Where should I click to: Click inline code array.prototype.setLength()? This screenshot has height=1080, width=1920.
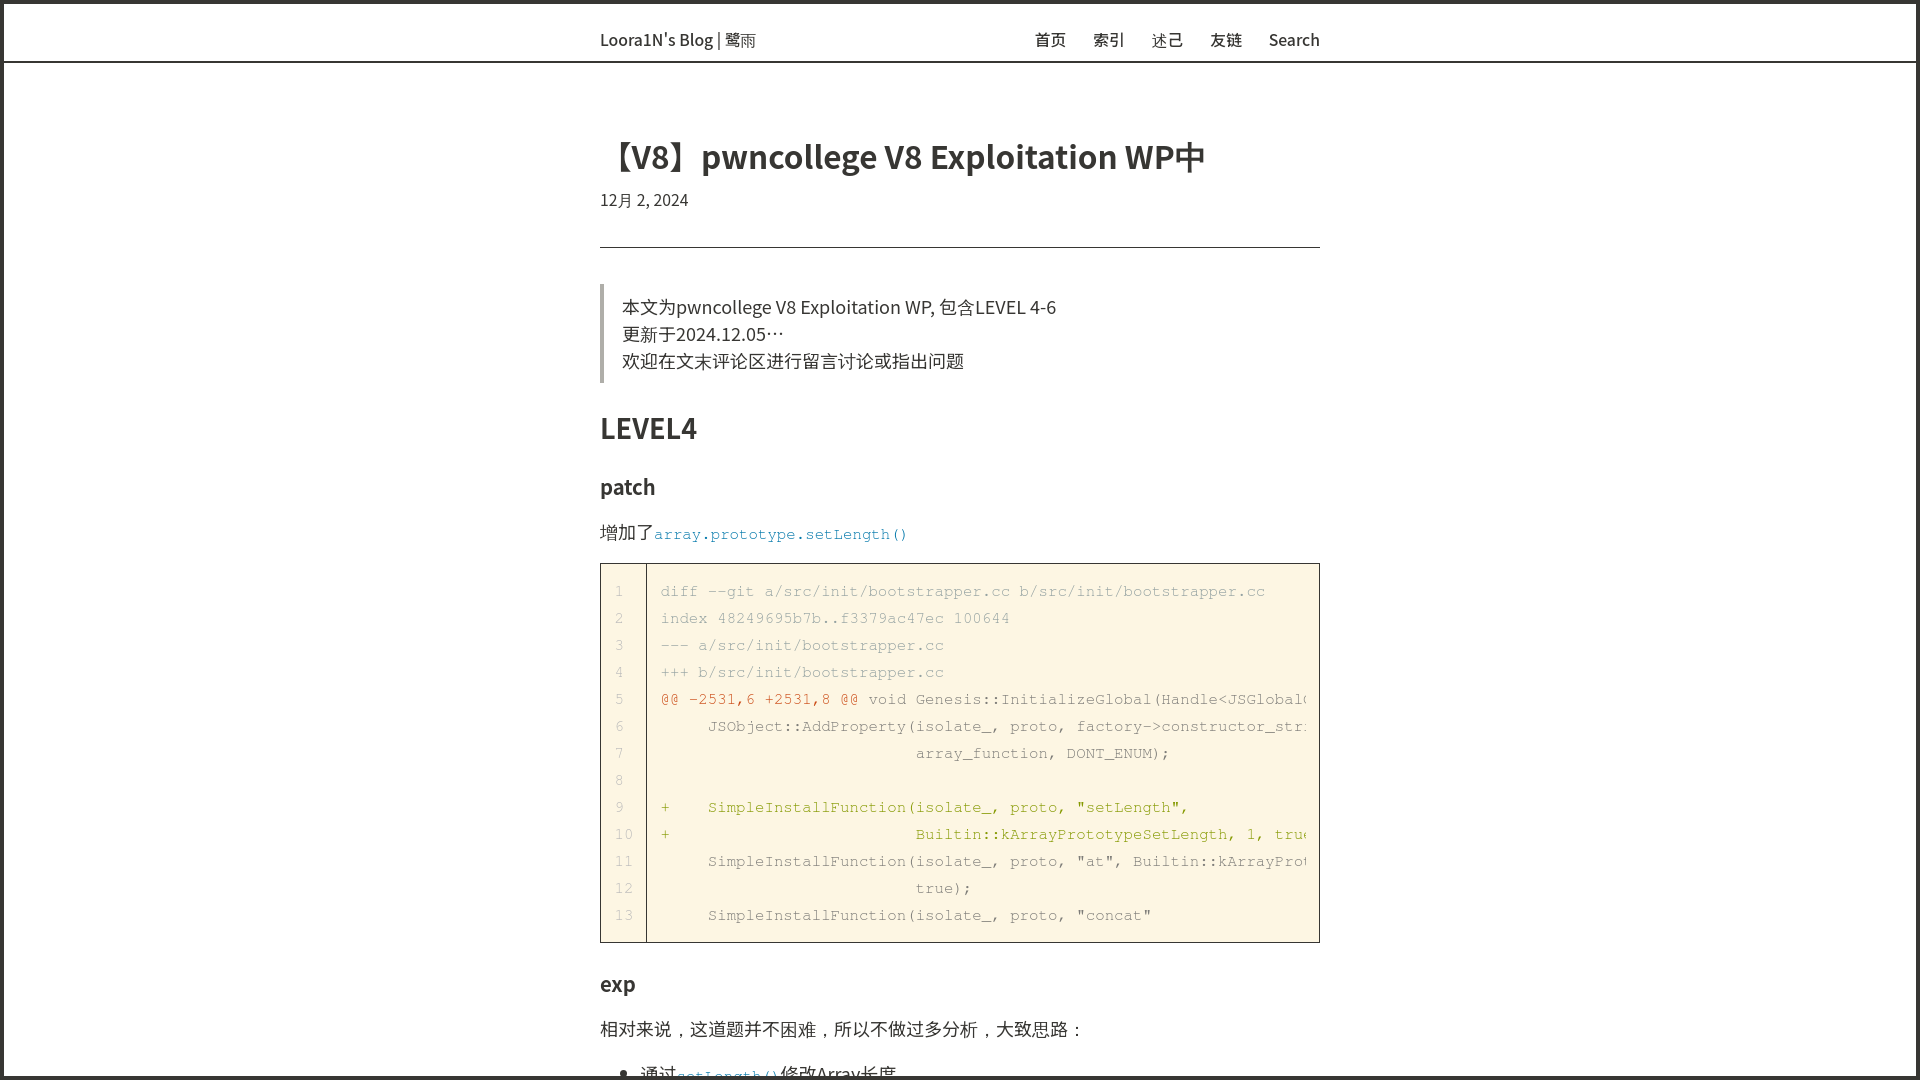780,534
